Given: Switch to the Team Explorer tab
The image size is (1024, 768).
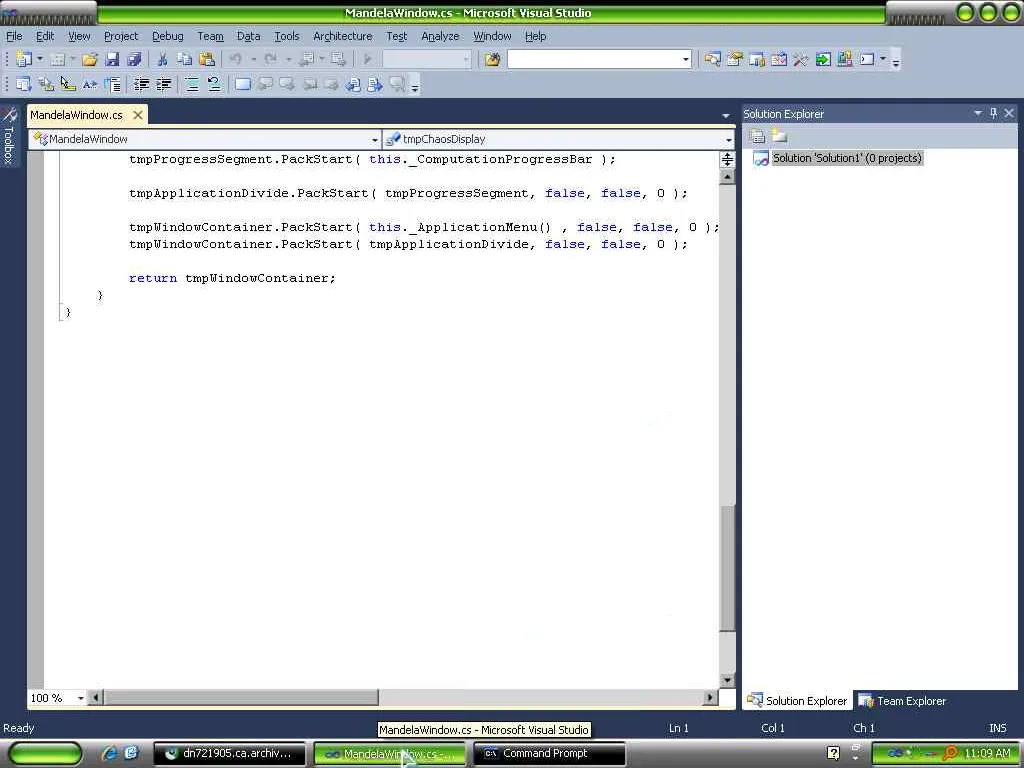Looking at the screenshot, I should [902, 701].
